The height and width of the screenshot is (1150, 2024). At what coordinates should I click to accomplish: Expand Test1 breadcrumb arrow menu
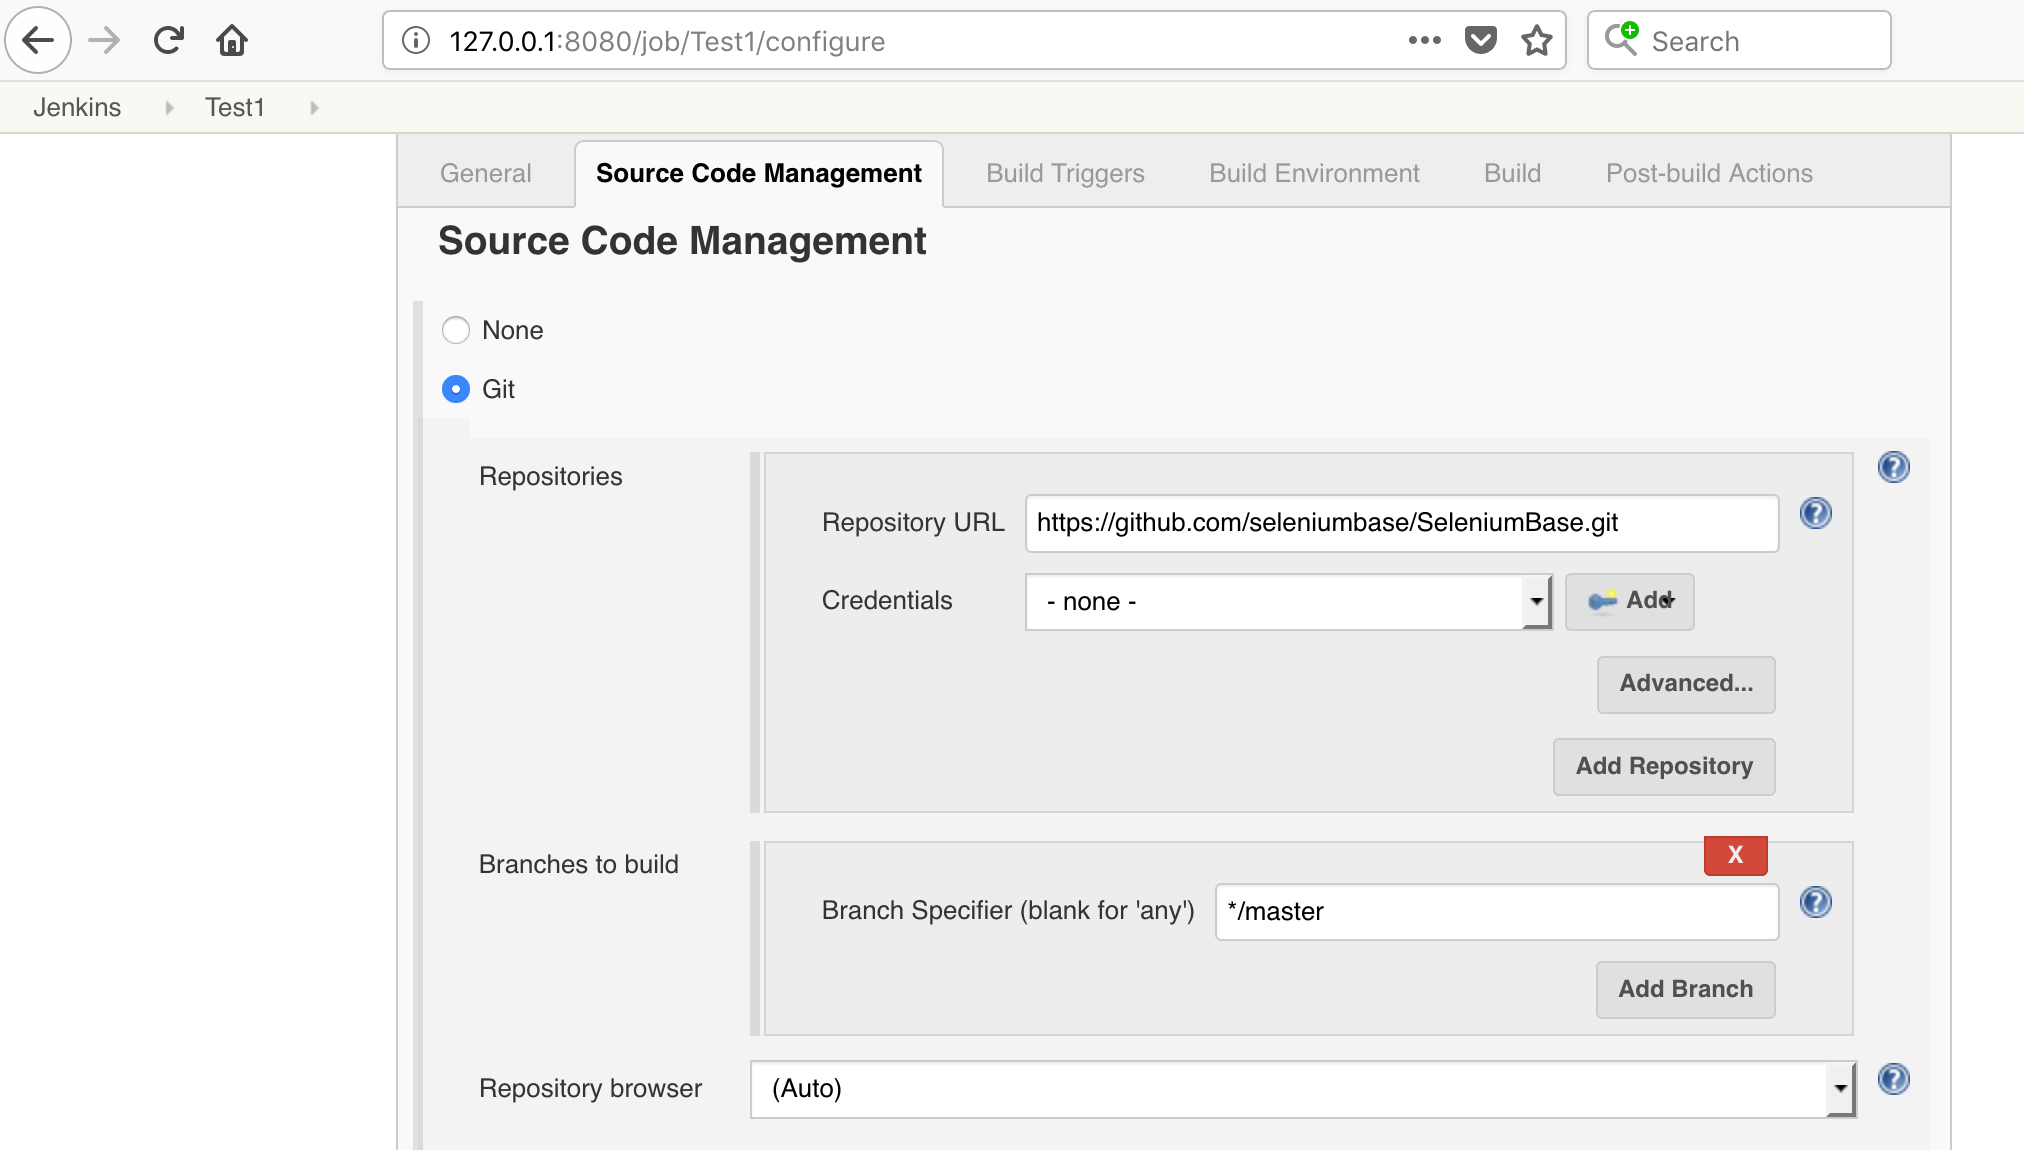pyautogui.click(x=314, y=108)
